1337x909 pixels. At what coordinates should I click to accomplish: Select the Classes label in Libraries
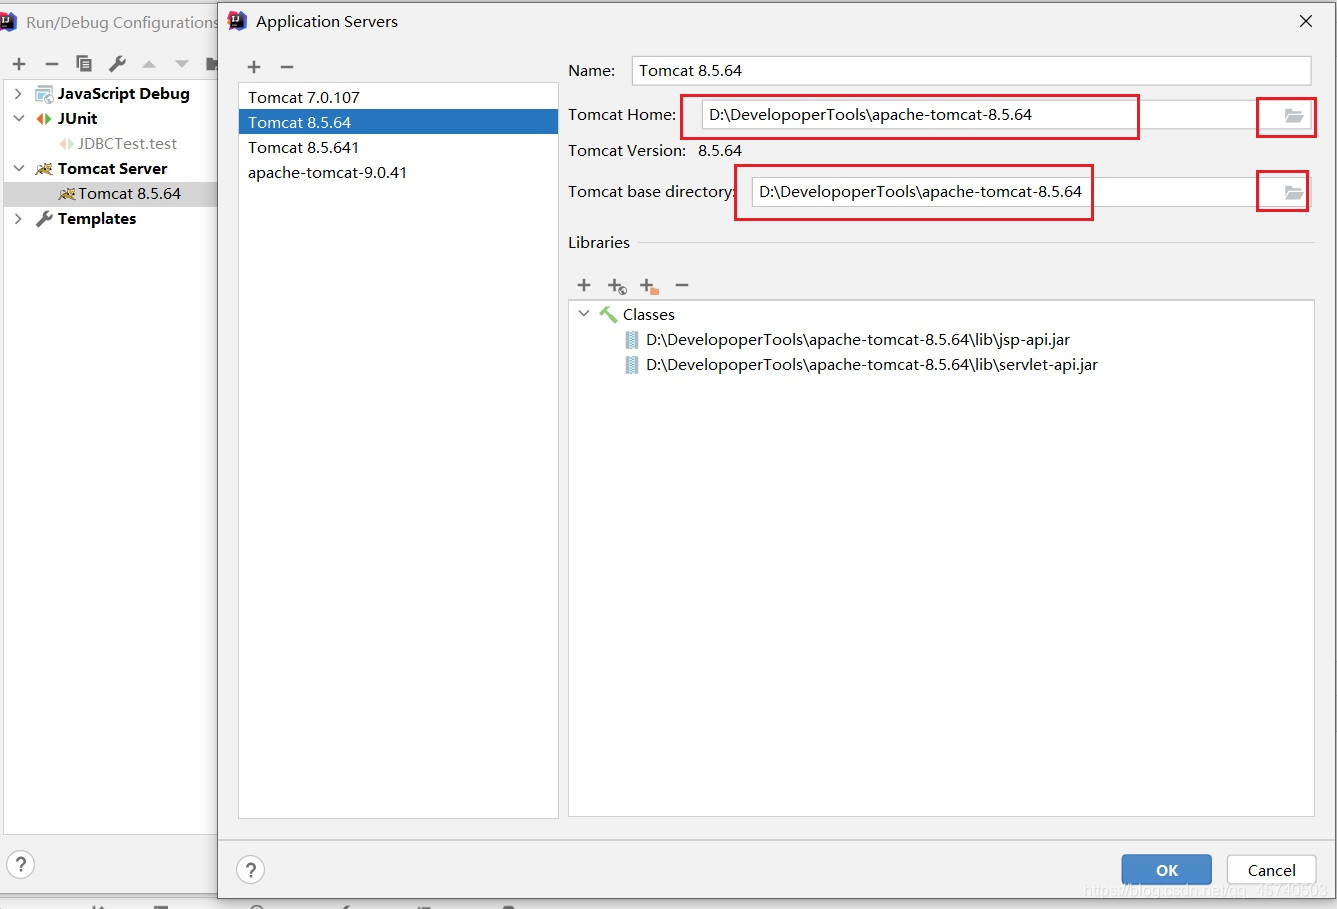649,315
